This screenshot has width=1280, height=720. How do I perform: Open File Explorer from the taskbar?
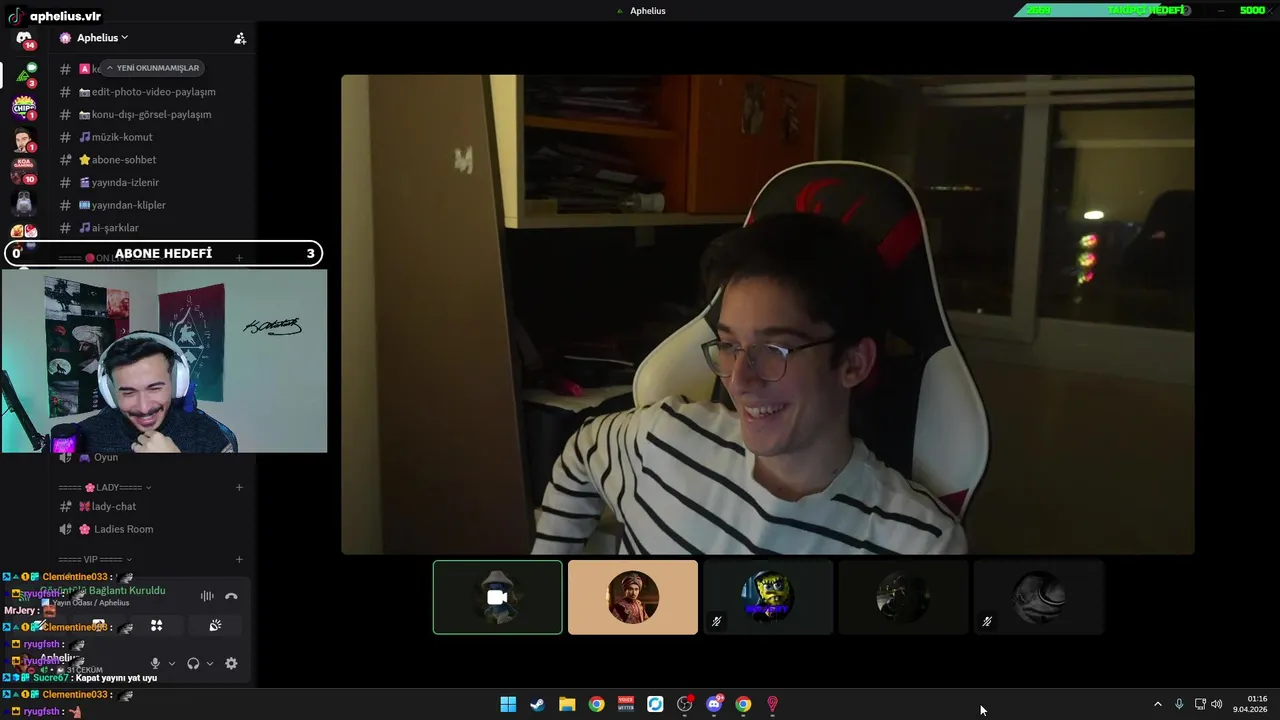point(567,704)
